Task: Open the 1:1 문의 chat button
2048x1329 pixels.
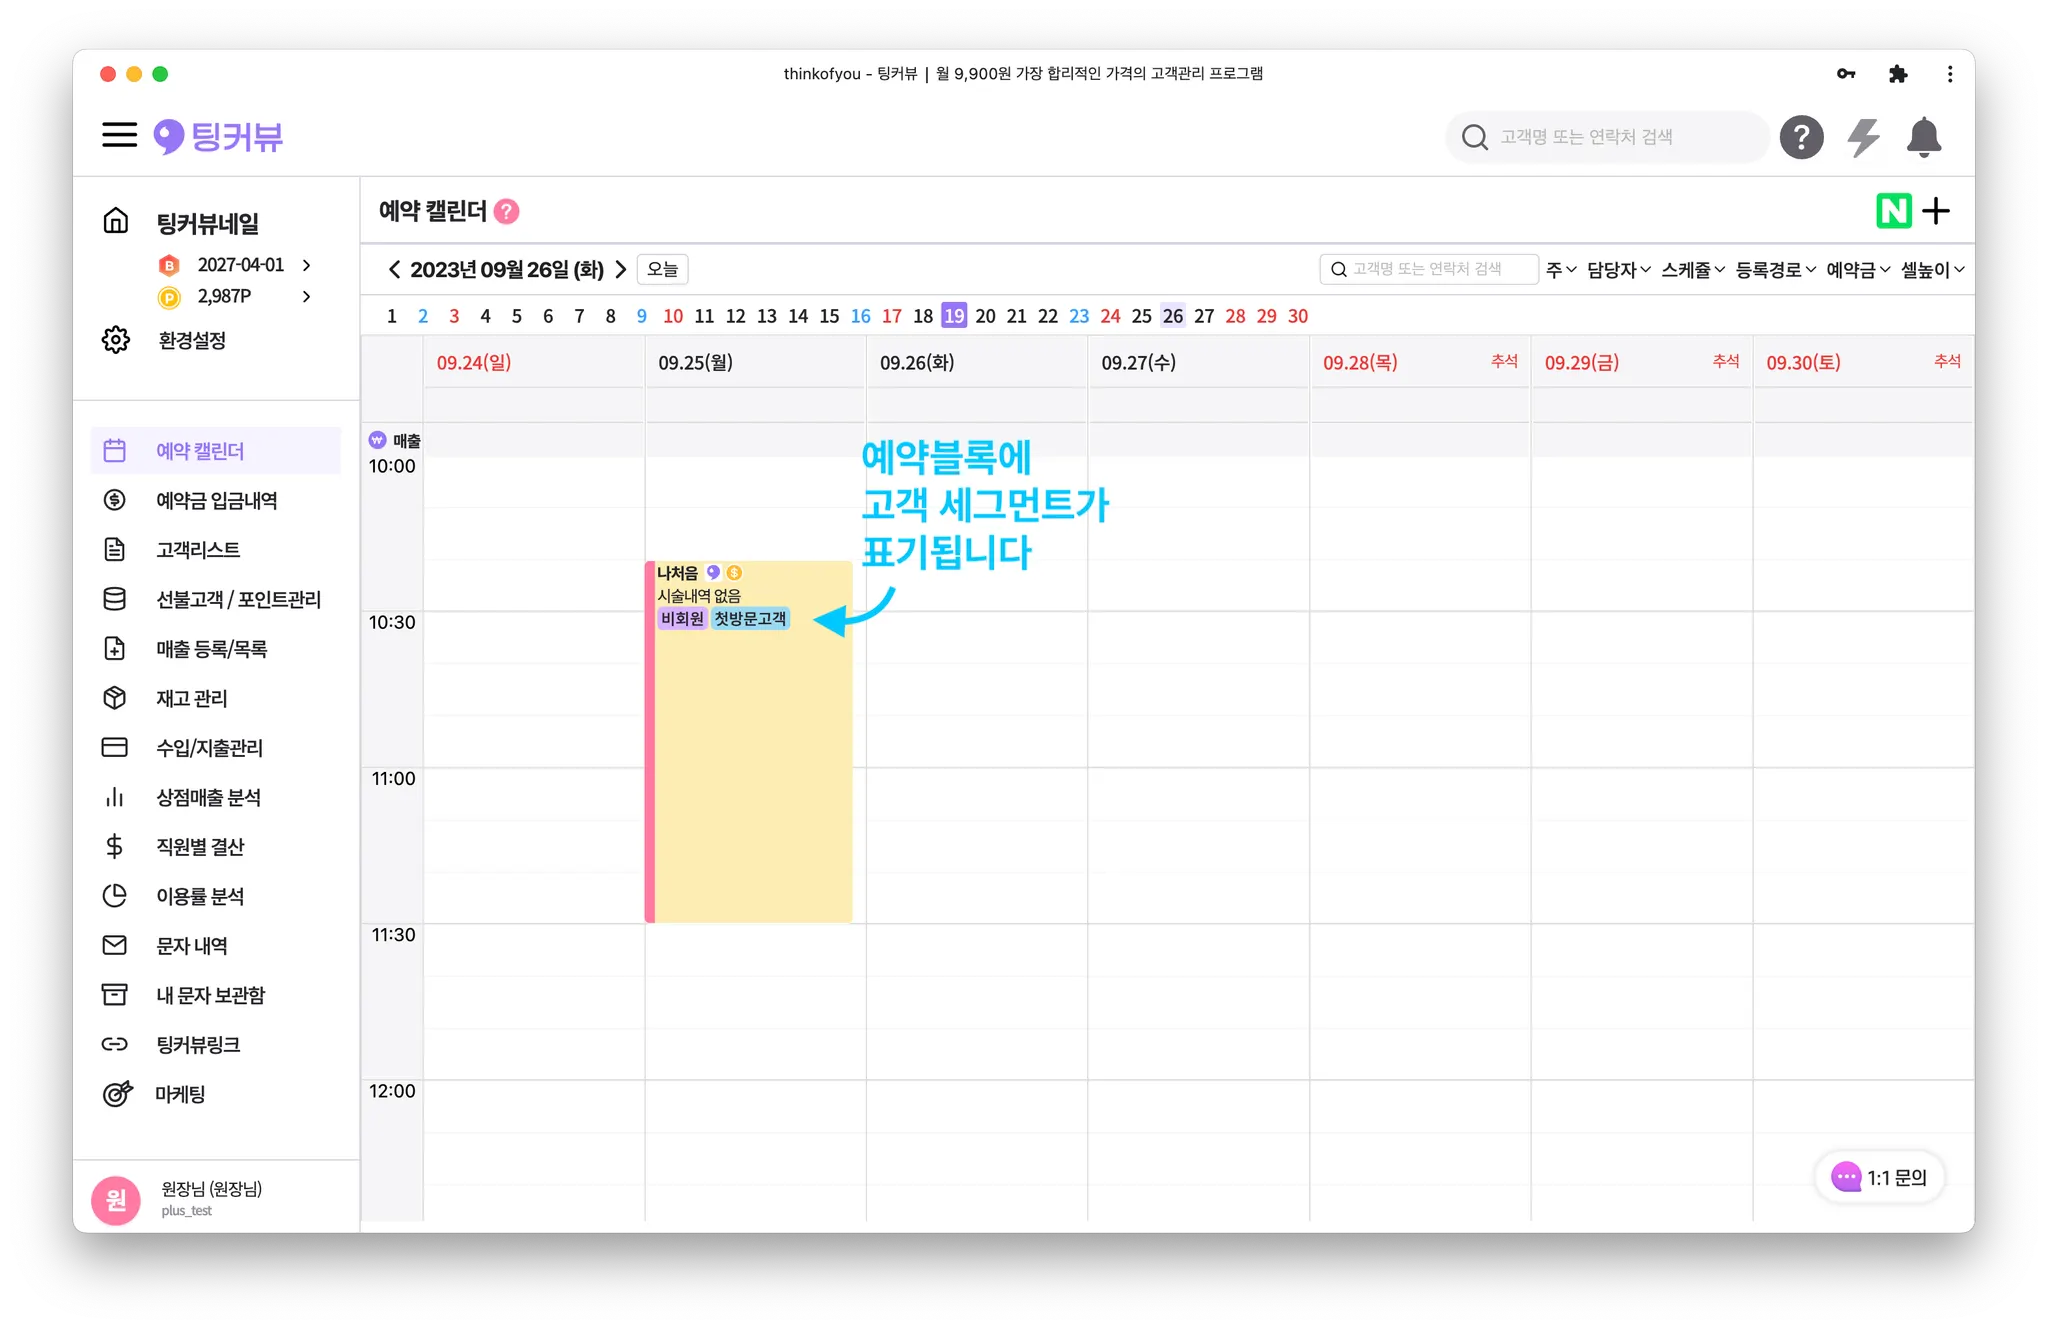Action: coord(1879,1177)
